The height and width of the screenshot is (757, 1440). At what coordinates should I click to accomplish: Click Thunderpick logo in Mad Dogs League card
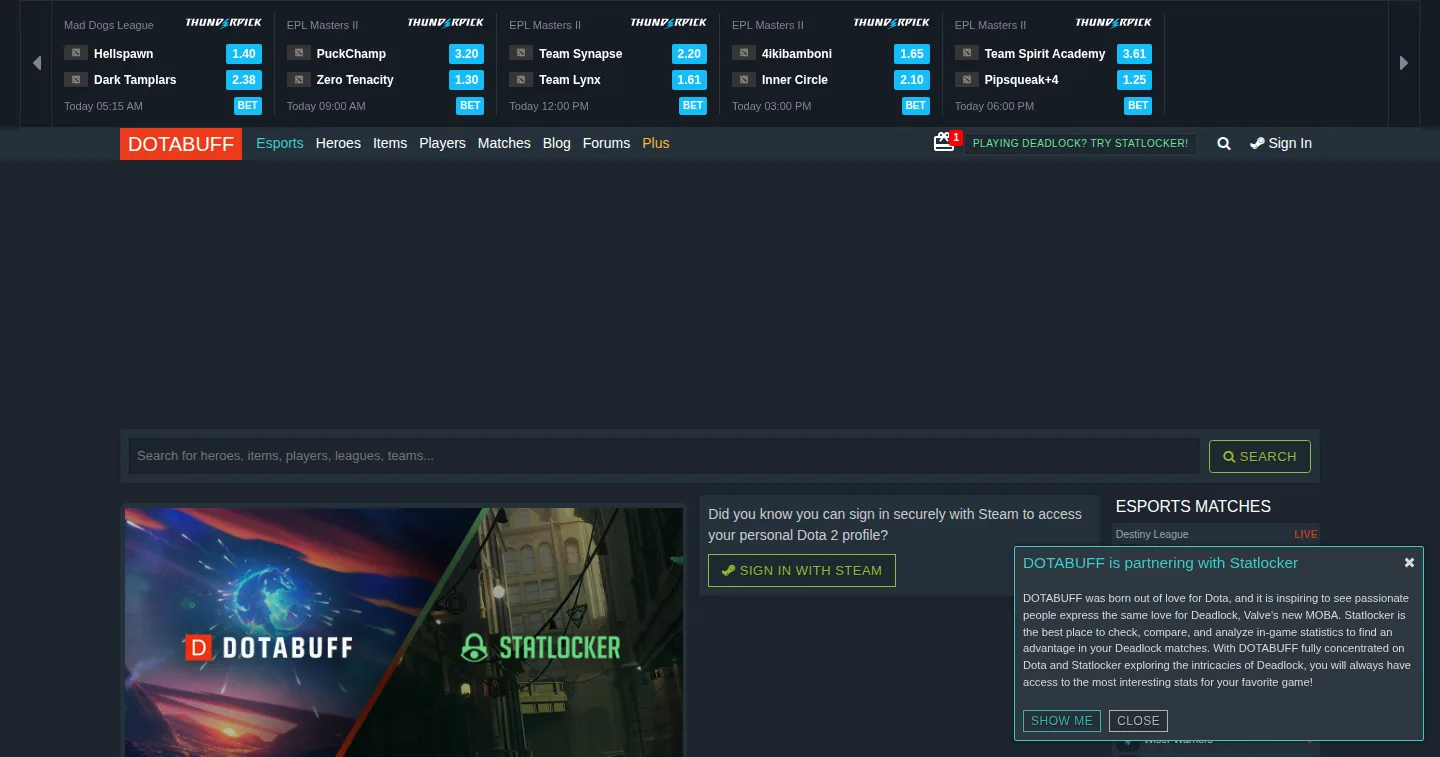[x=223, y=22]
